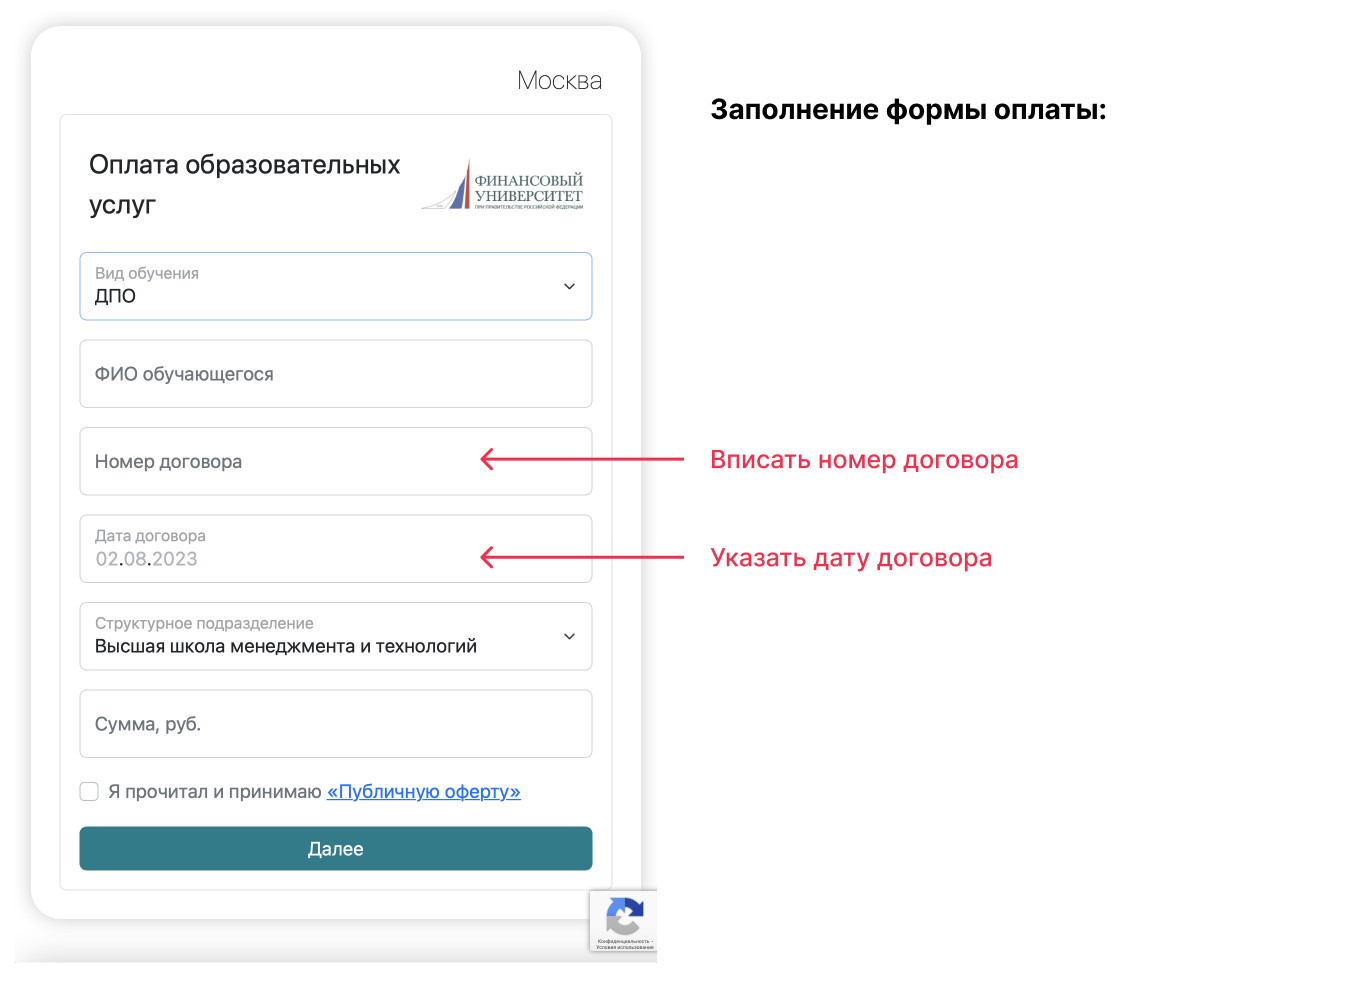The width and height of the screenshot is (1368, 996).
Task: Click the ФИО обучающегося input field
Action: pyautogui.click(x=336, y=374)
